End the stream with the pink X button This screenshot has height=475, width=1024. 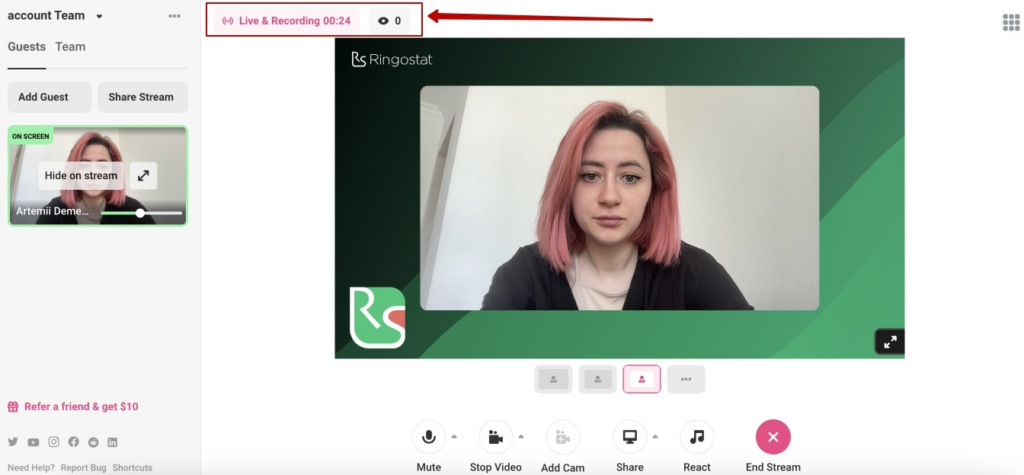click(x=773, y=437)
